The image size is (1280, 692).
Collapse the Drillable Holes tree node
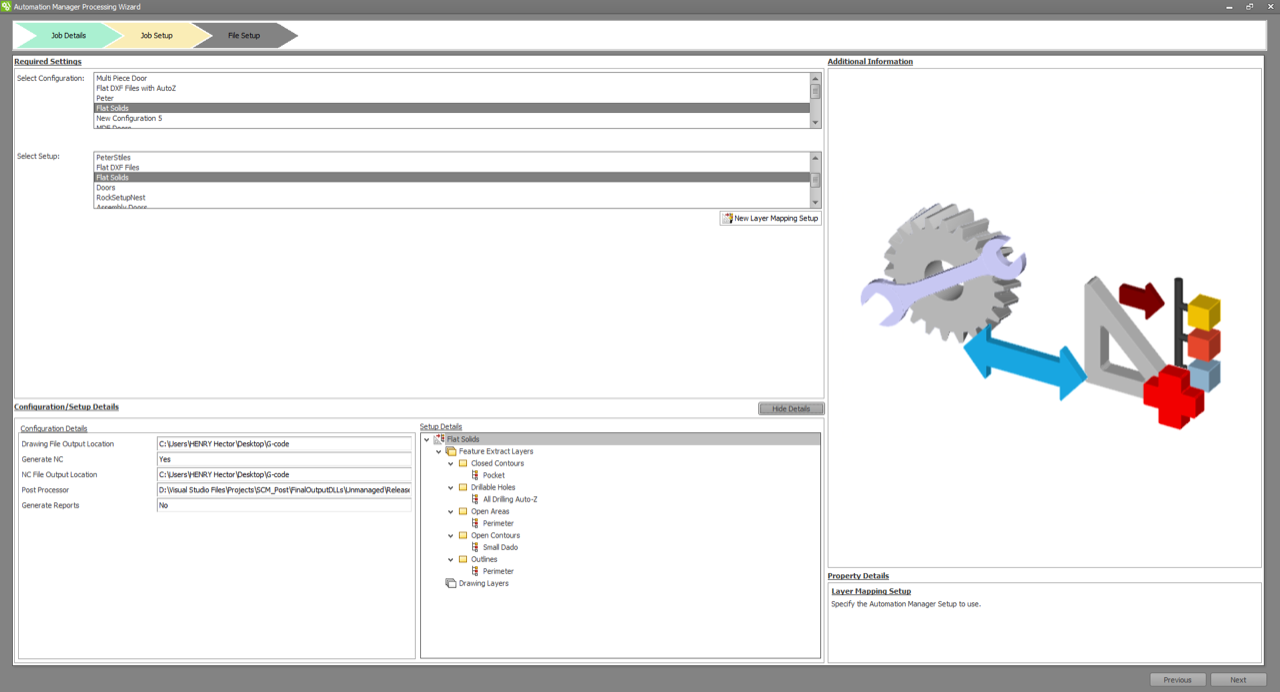coord(450,487)
